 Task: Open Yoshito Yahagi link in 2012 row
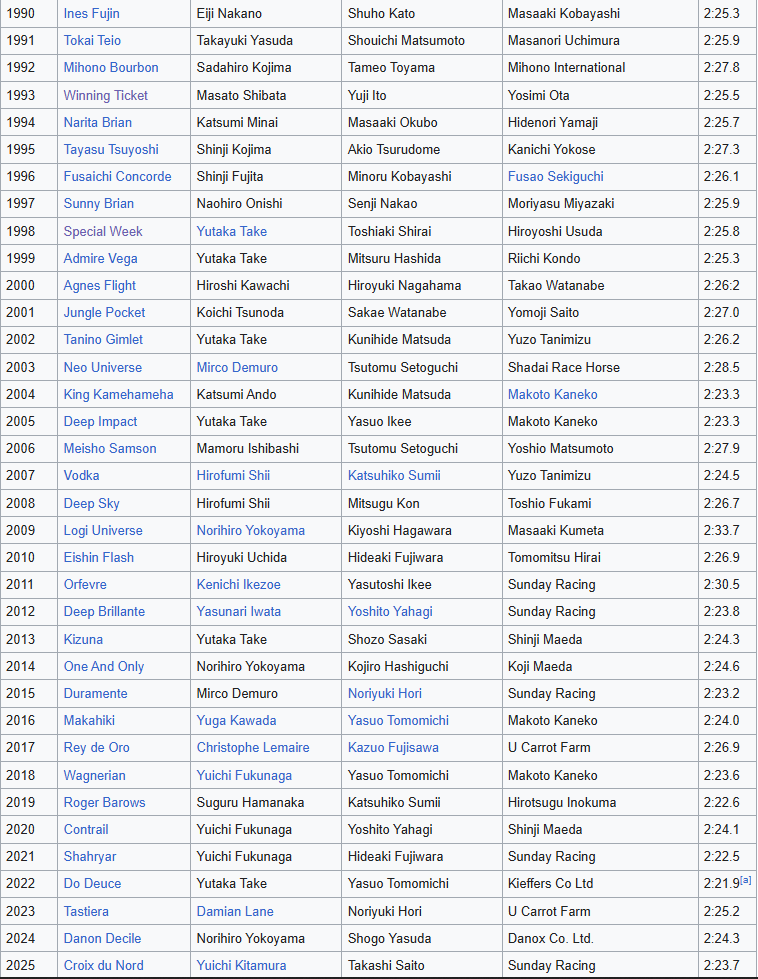[390, 611]
